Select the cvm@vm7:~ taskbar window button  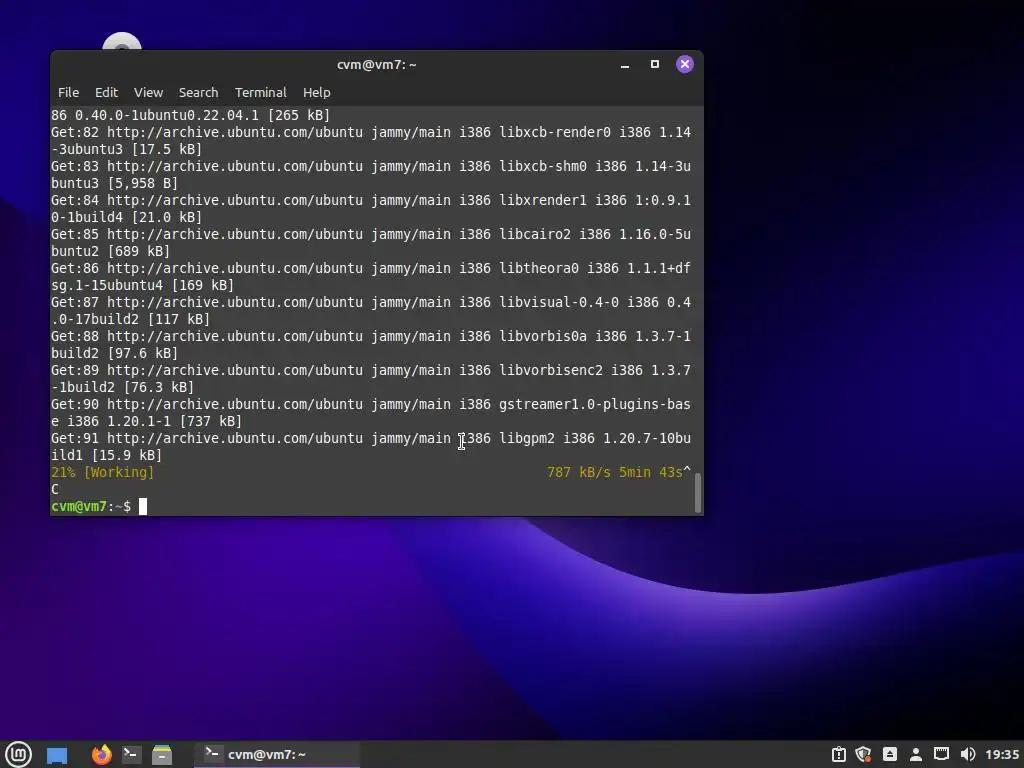(x=277, y=754)
